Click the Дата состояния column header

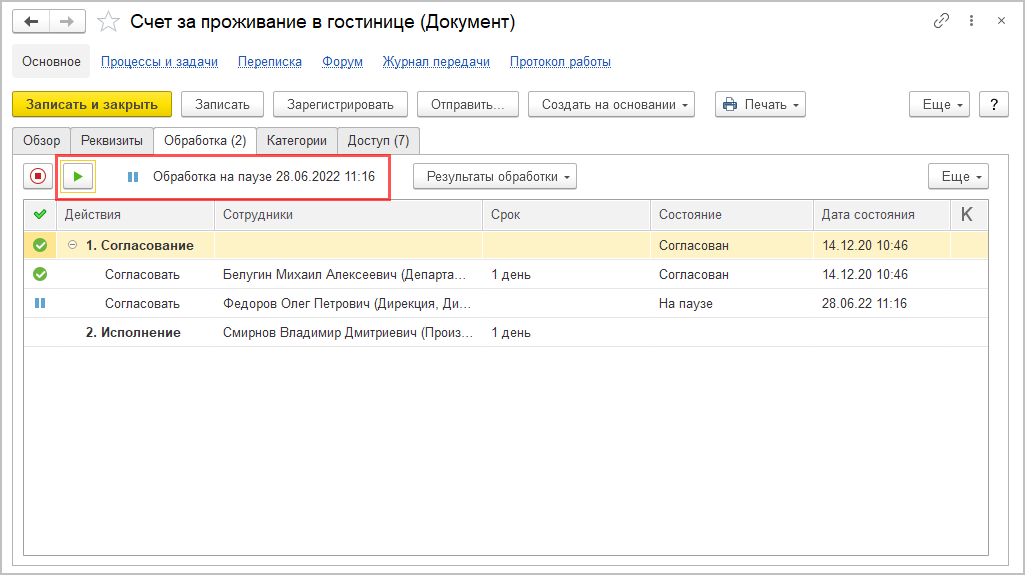click(x=867, y=214)
